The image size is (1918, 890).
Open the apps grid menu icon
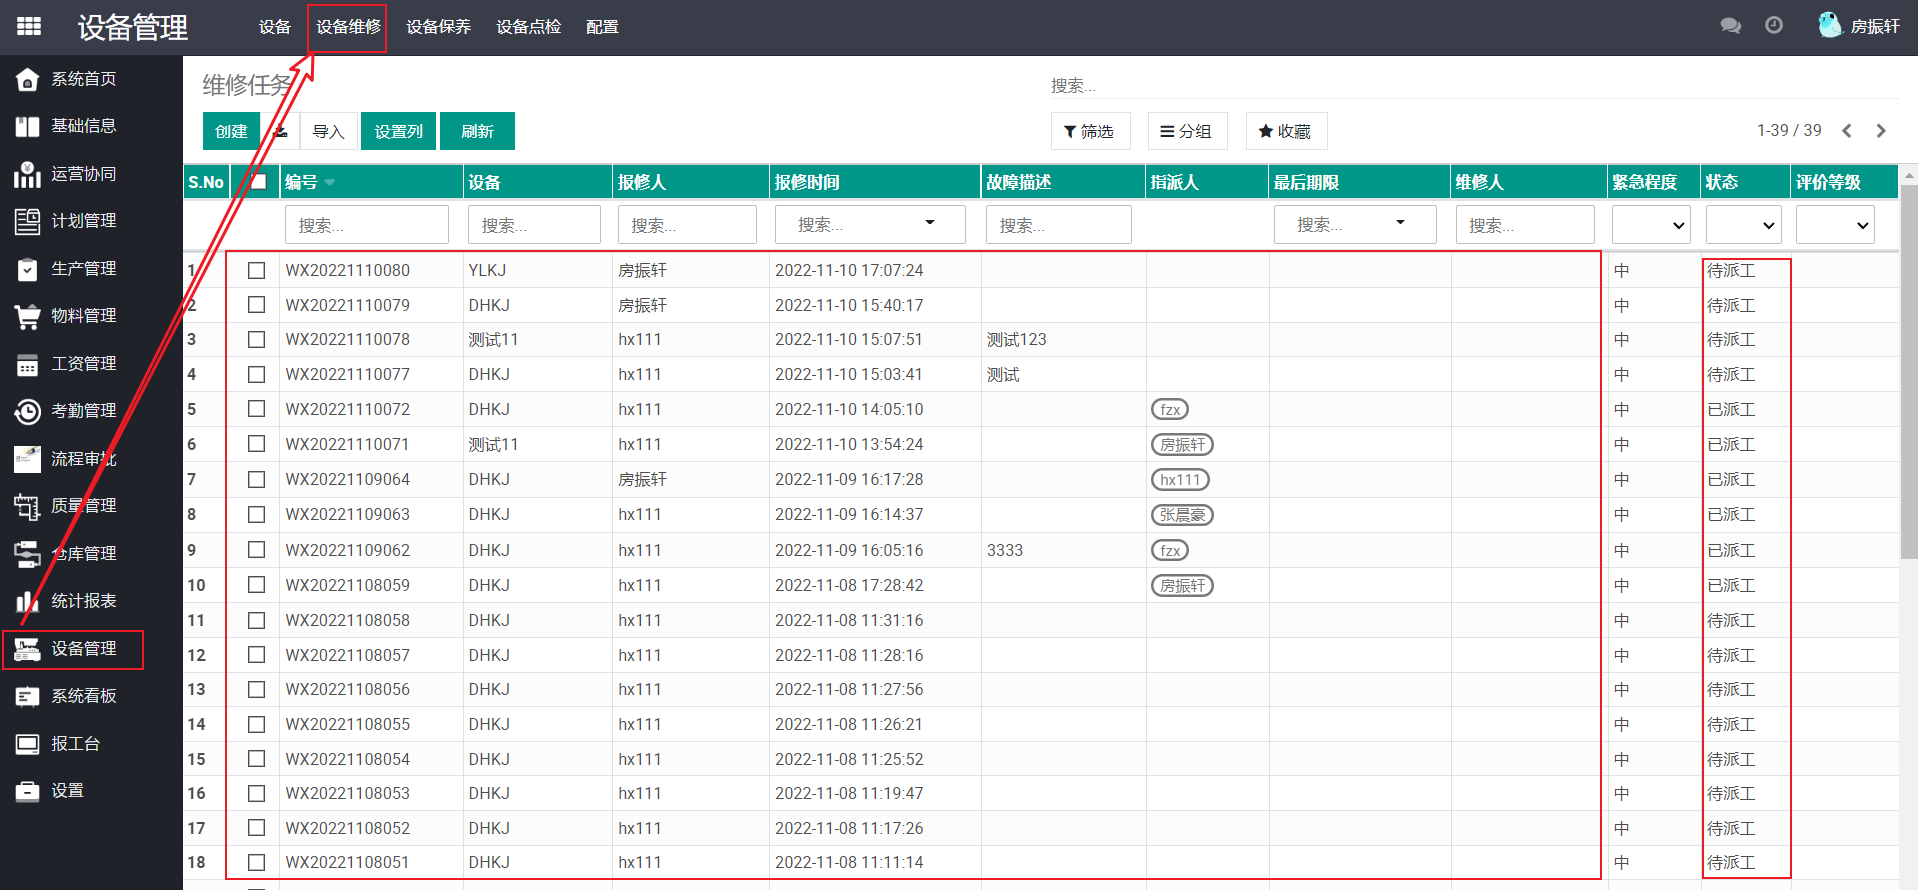click(29, 26)
